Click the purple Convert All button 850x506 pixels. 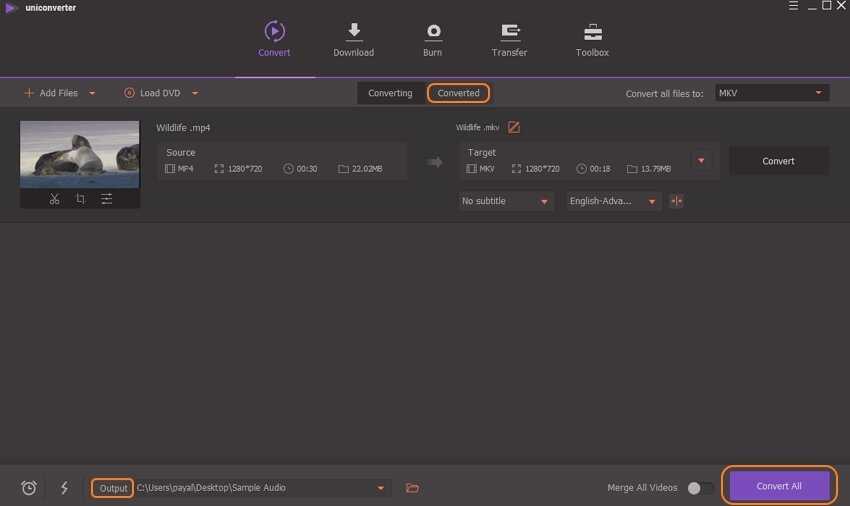pos(779,486)
